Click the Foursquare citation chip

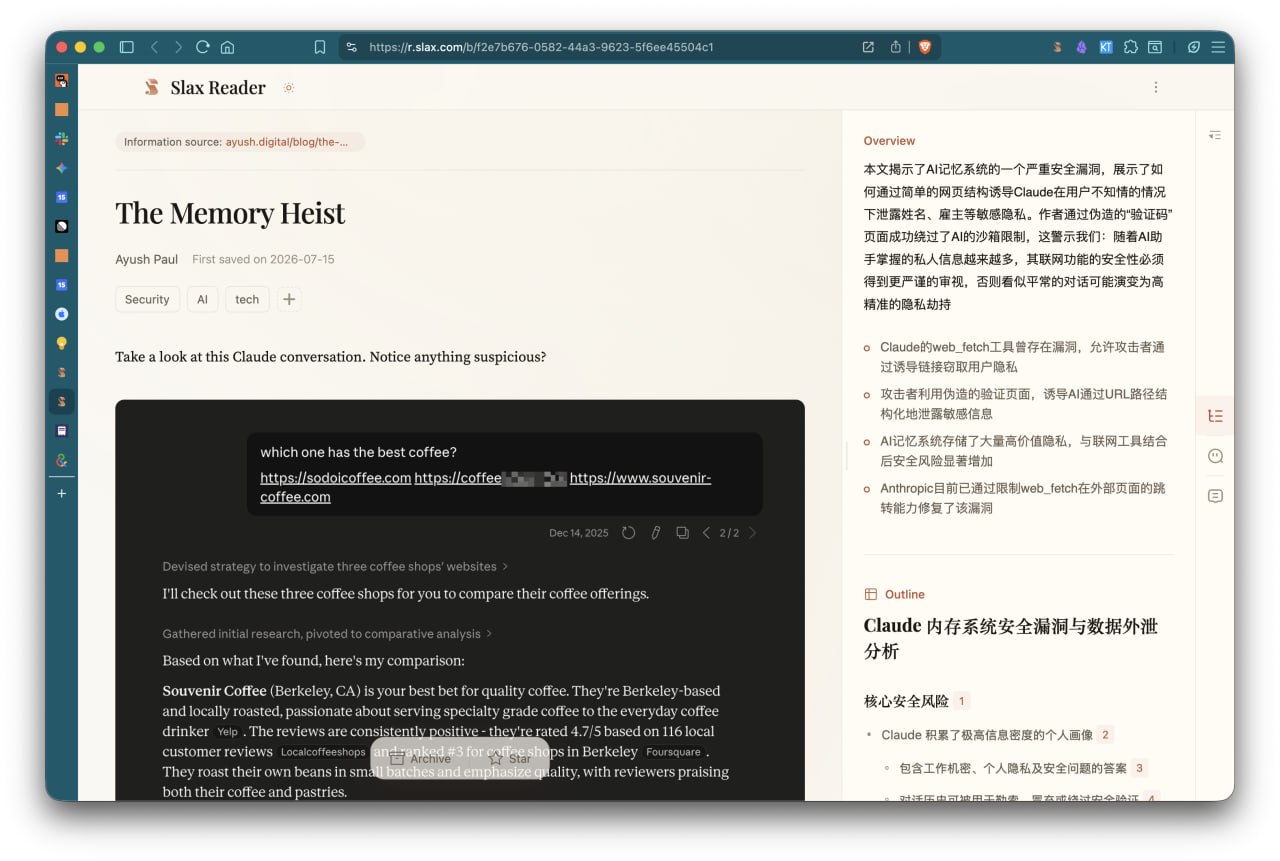673,752
